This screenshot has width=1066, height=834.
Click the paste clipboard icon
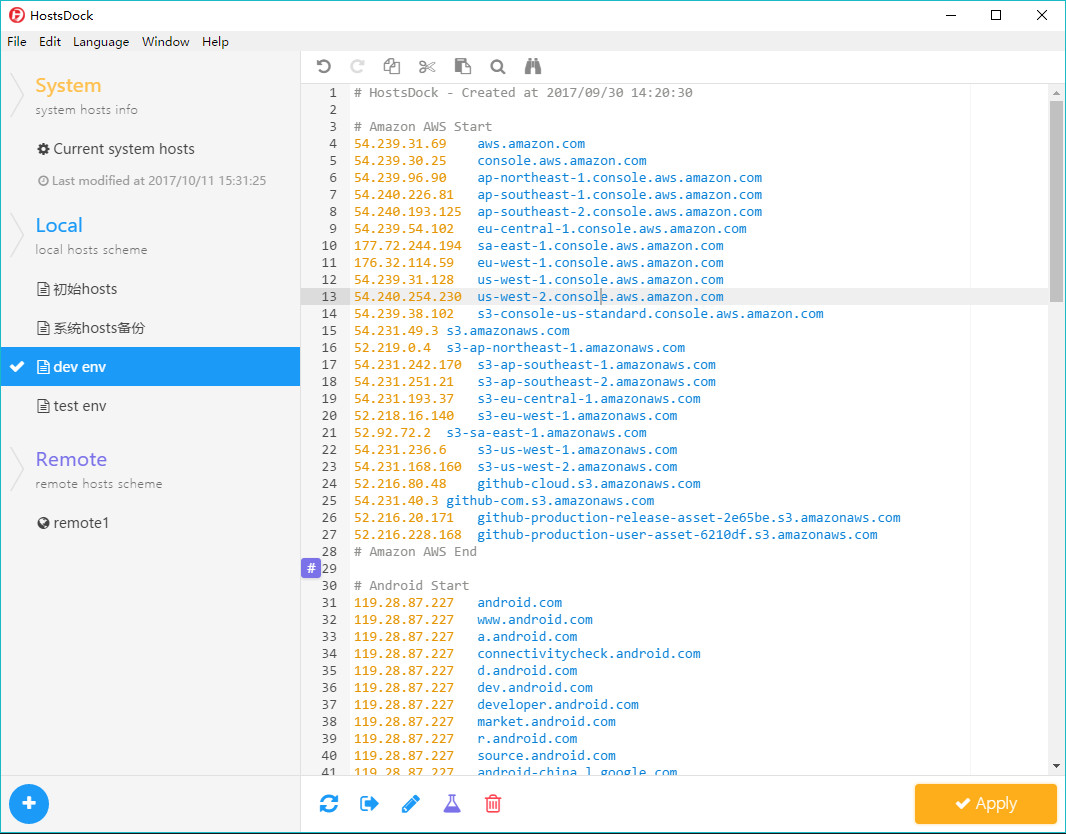pyautogui.click(x=462, y=67)
